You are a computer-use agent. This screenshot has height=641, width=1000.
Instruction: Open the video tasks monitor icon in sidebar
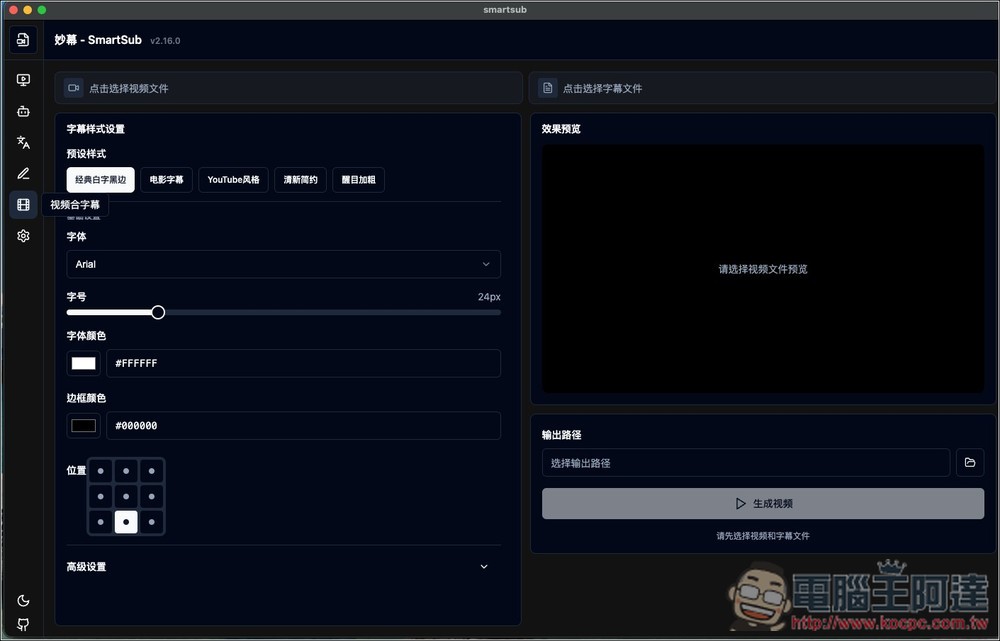(23, 80)
